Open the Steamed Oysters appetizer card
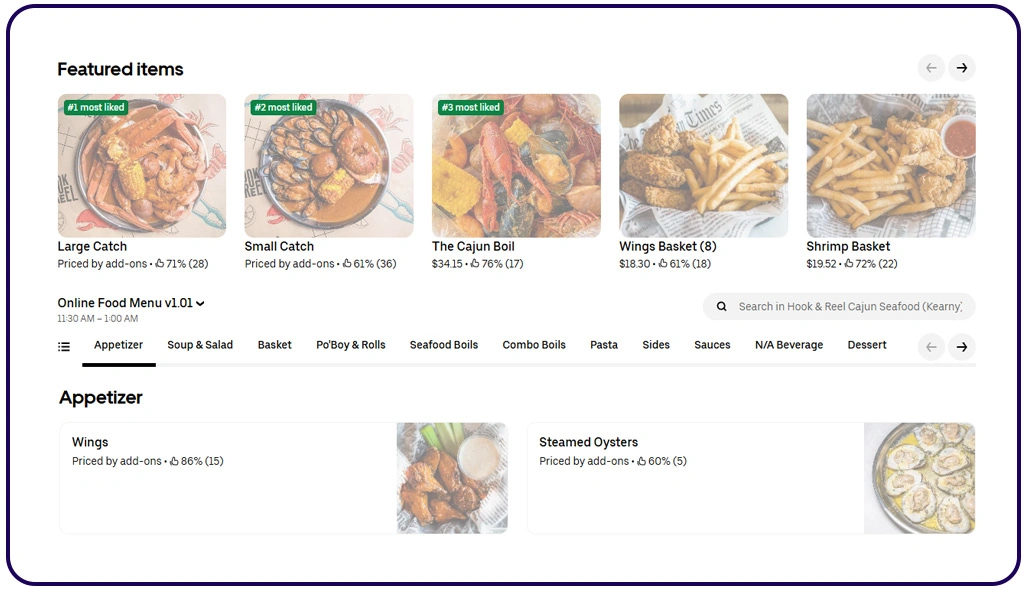Screen dimensions: 1026x589 tap(751, 478)
